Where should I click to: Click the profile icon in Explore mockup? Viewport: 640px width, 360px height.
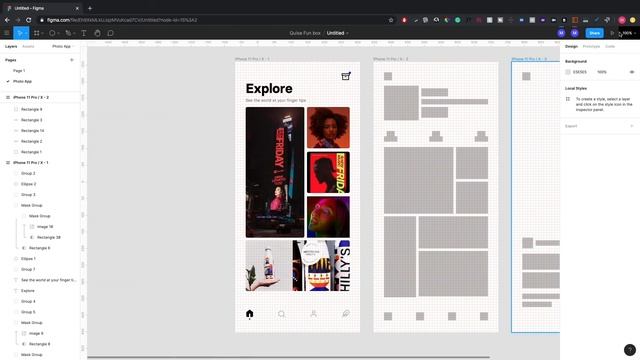pyautogui.click(x=313, y=313)
